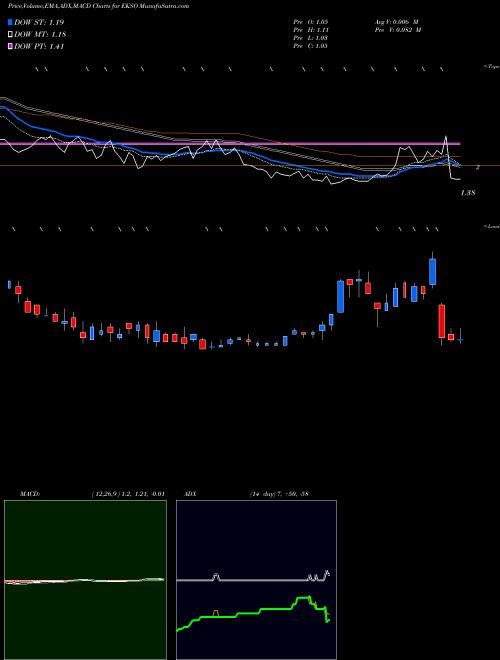500x660 pixels.
Task: Click the 'Avg V: 0.006 M' value
Action: point(397,21)
